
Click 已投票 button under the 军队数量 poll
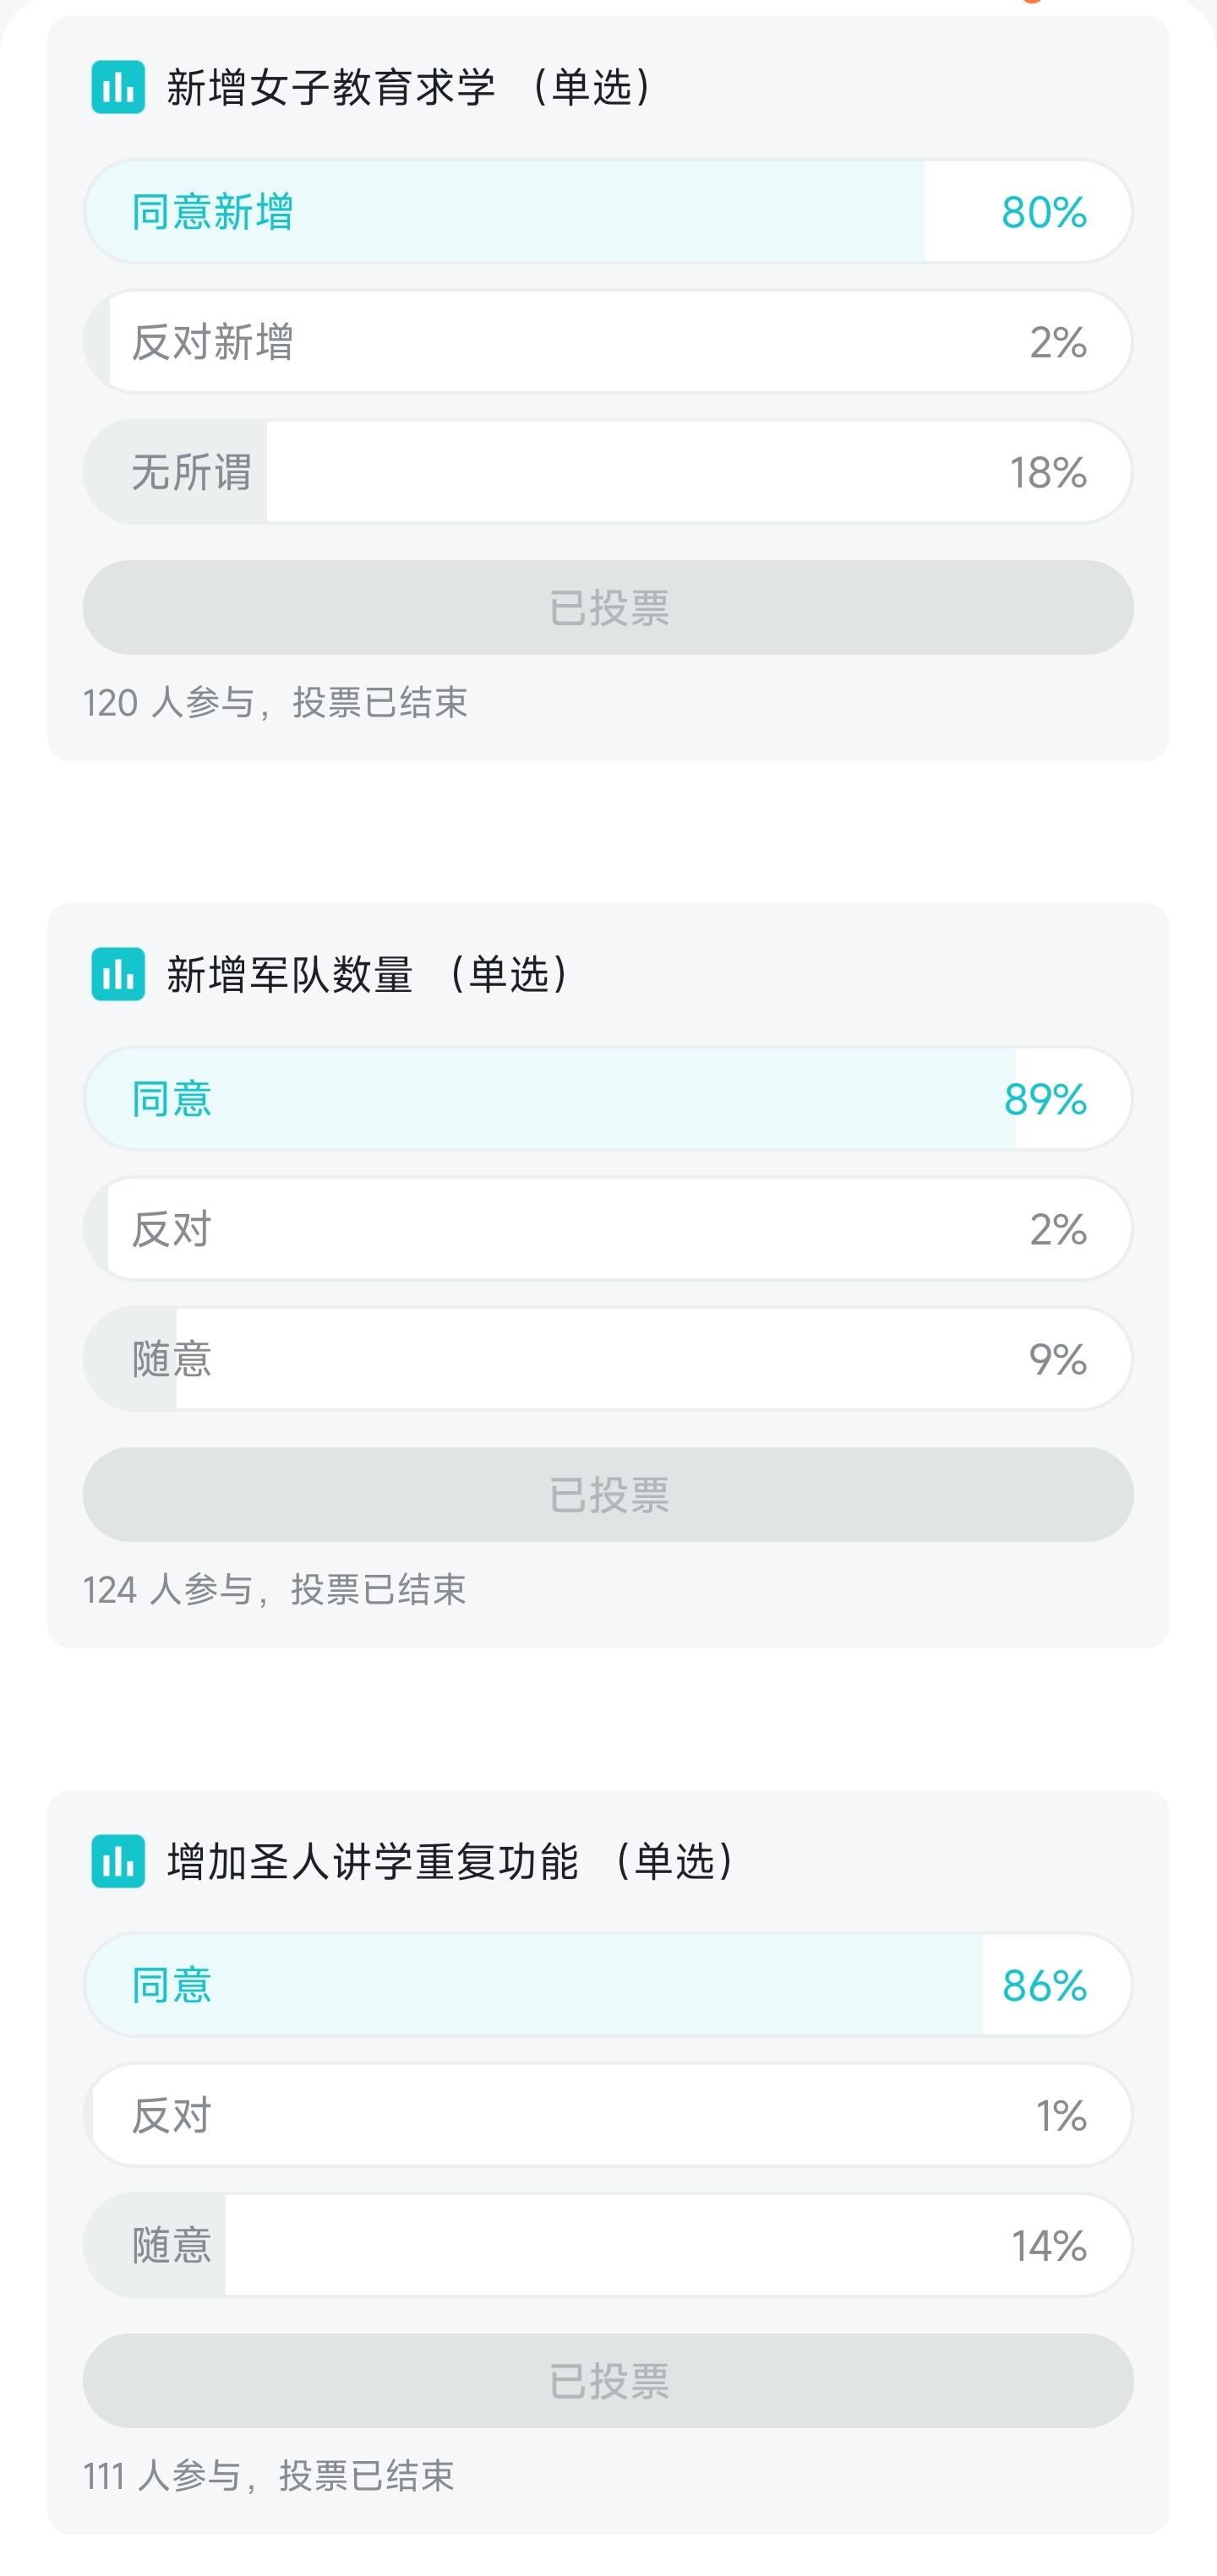coord(608,1494)
